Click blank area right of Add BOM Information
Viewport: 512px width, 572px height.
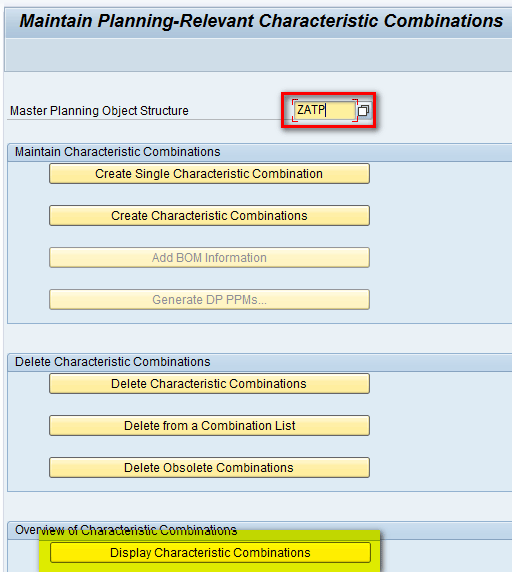click(439, 258)
